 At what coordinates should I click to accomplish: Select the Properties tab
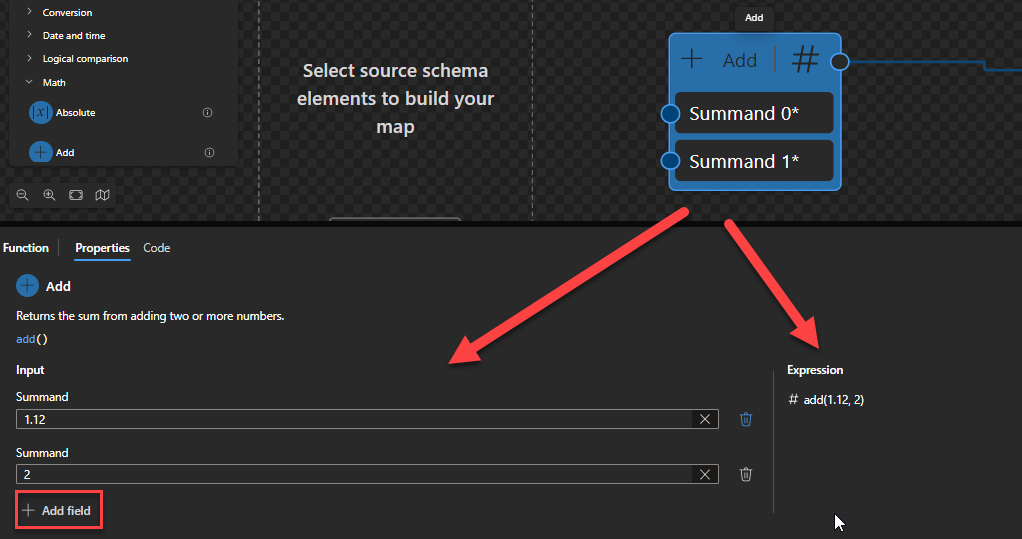[x=102, y=248]
